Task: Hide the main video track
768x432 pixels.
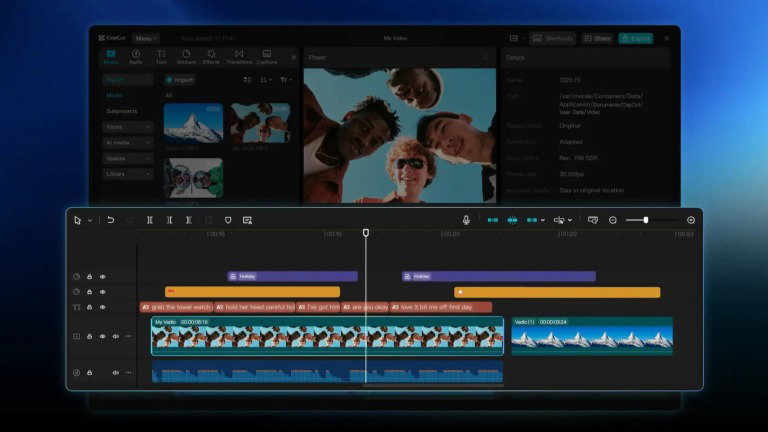Action: [102, 336]
